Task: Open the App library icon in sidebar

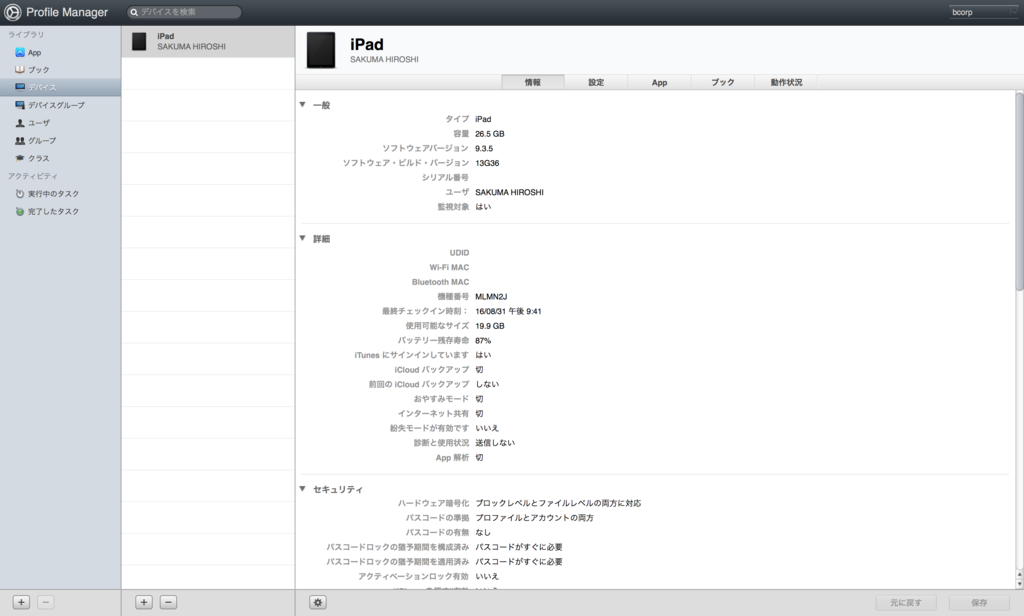Action: point(20,52)
